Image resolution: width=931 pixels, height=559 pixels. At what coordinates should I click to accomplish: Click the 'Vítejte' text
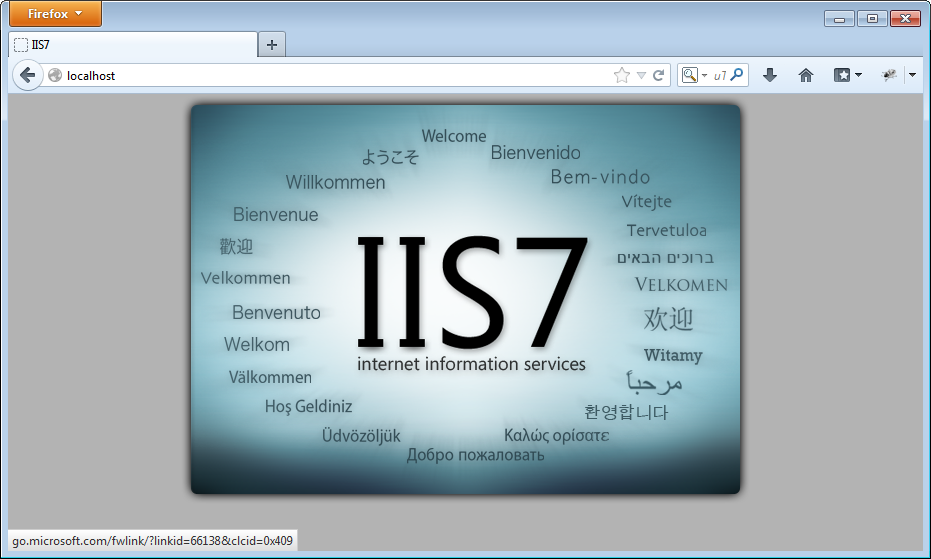(647, 201)
